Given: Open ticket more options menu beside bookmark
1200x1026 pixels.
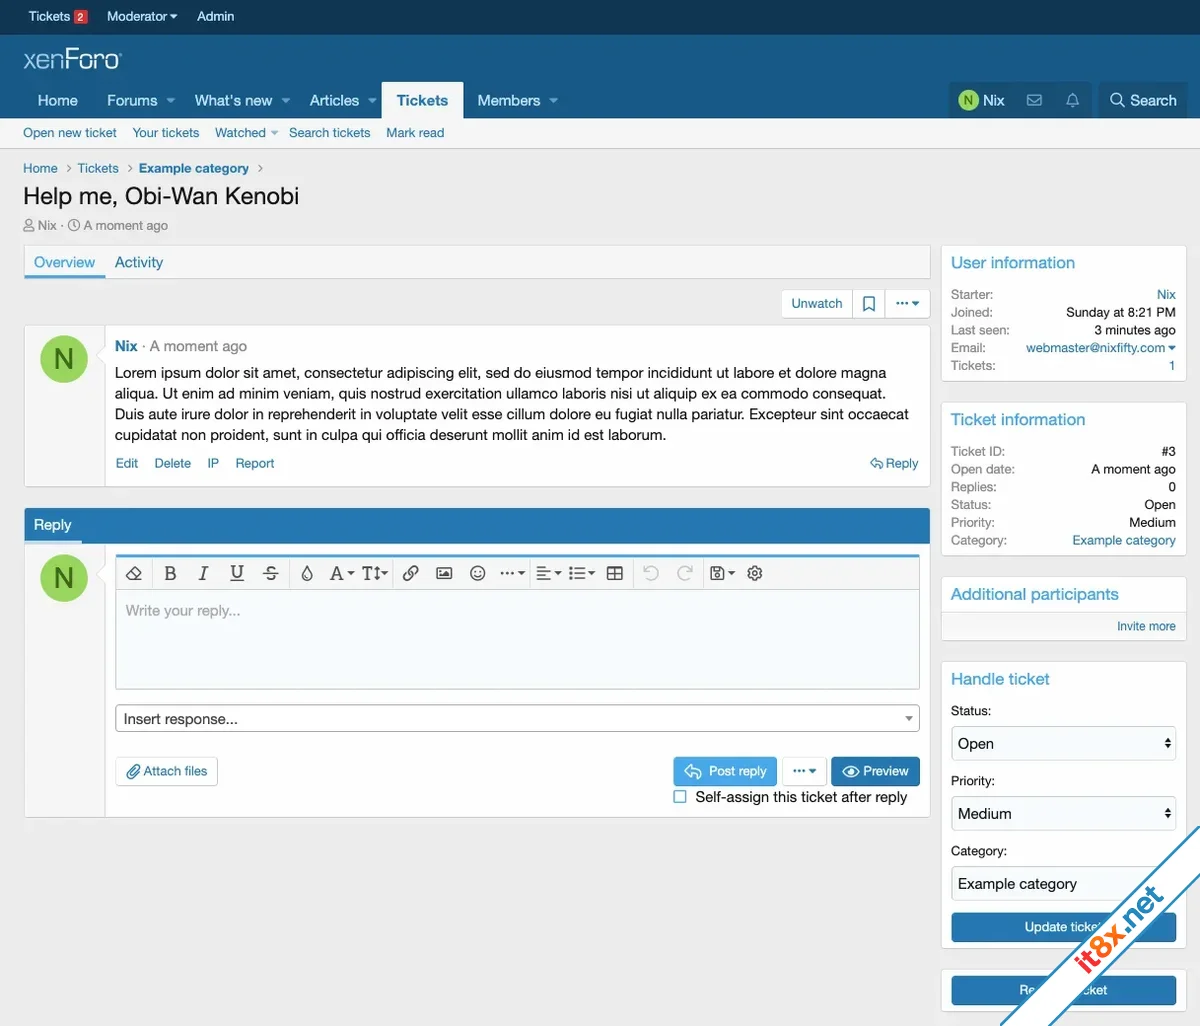Looking at the screenshot, I should click(x=907, y=304).
